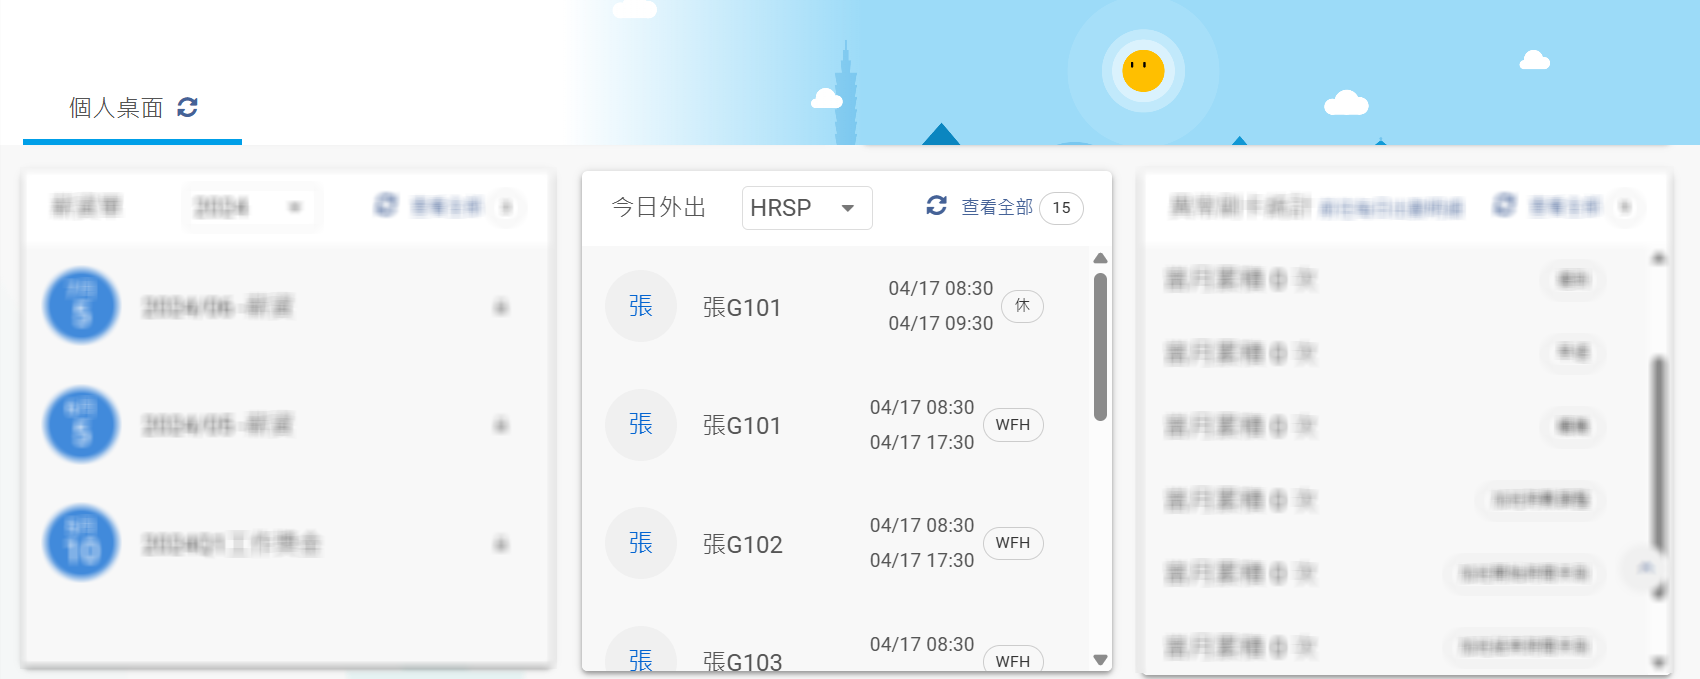
Task: Click the 今日外出 list scrollbar thumb
Action: point(1100,346)
